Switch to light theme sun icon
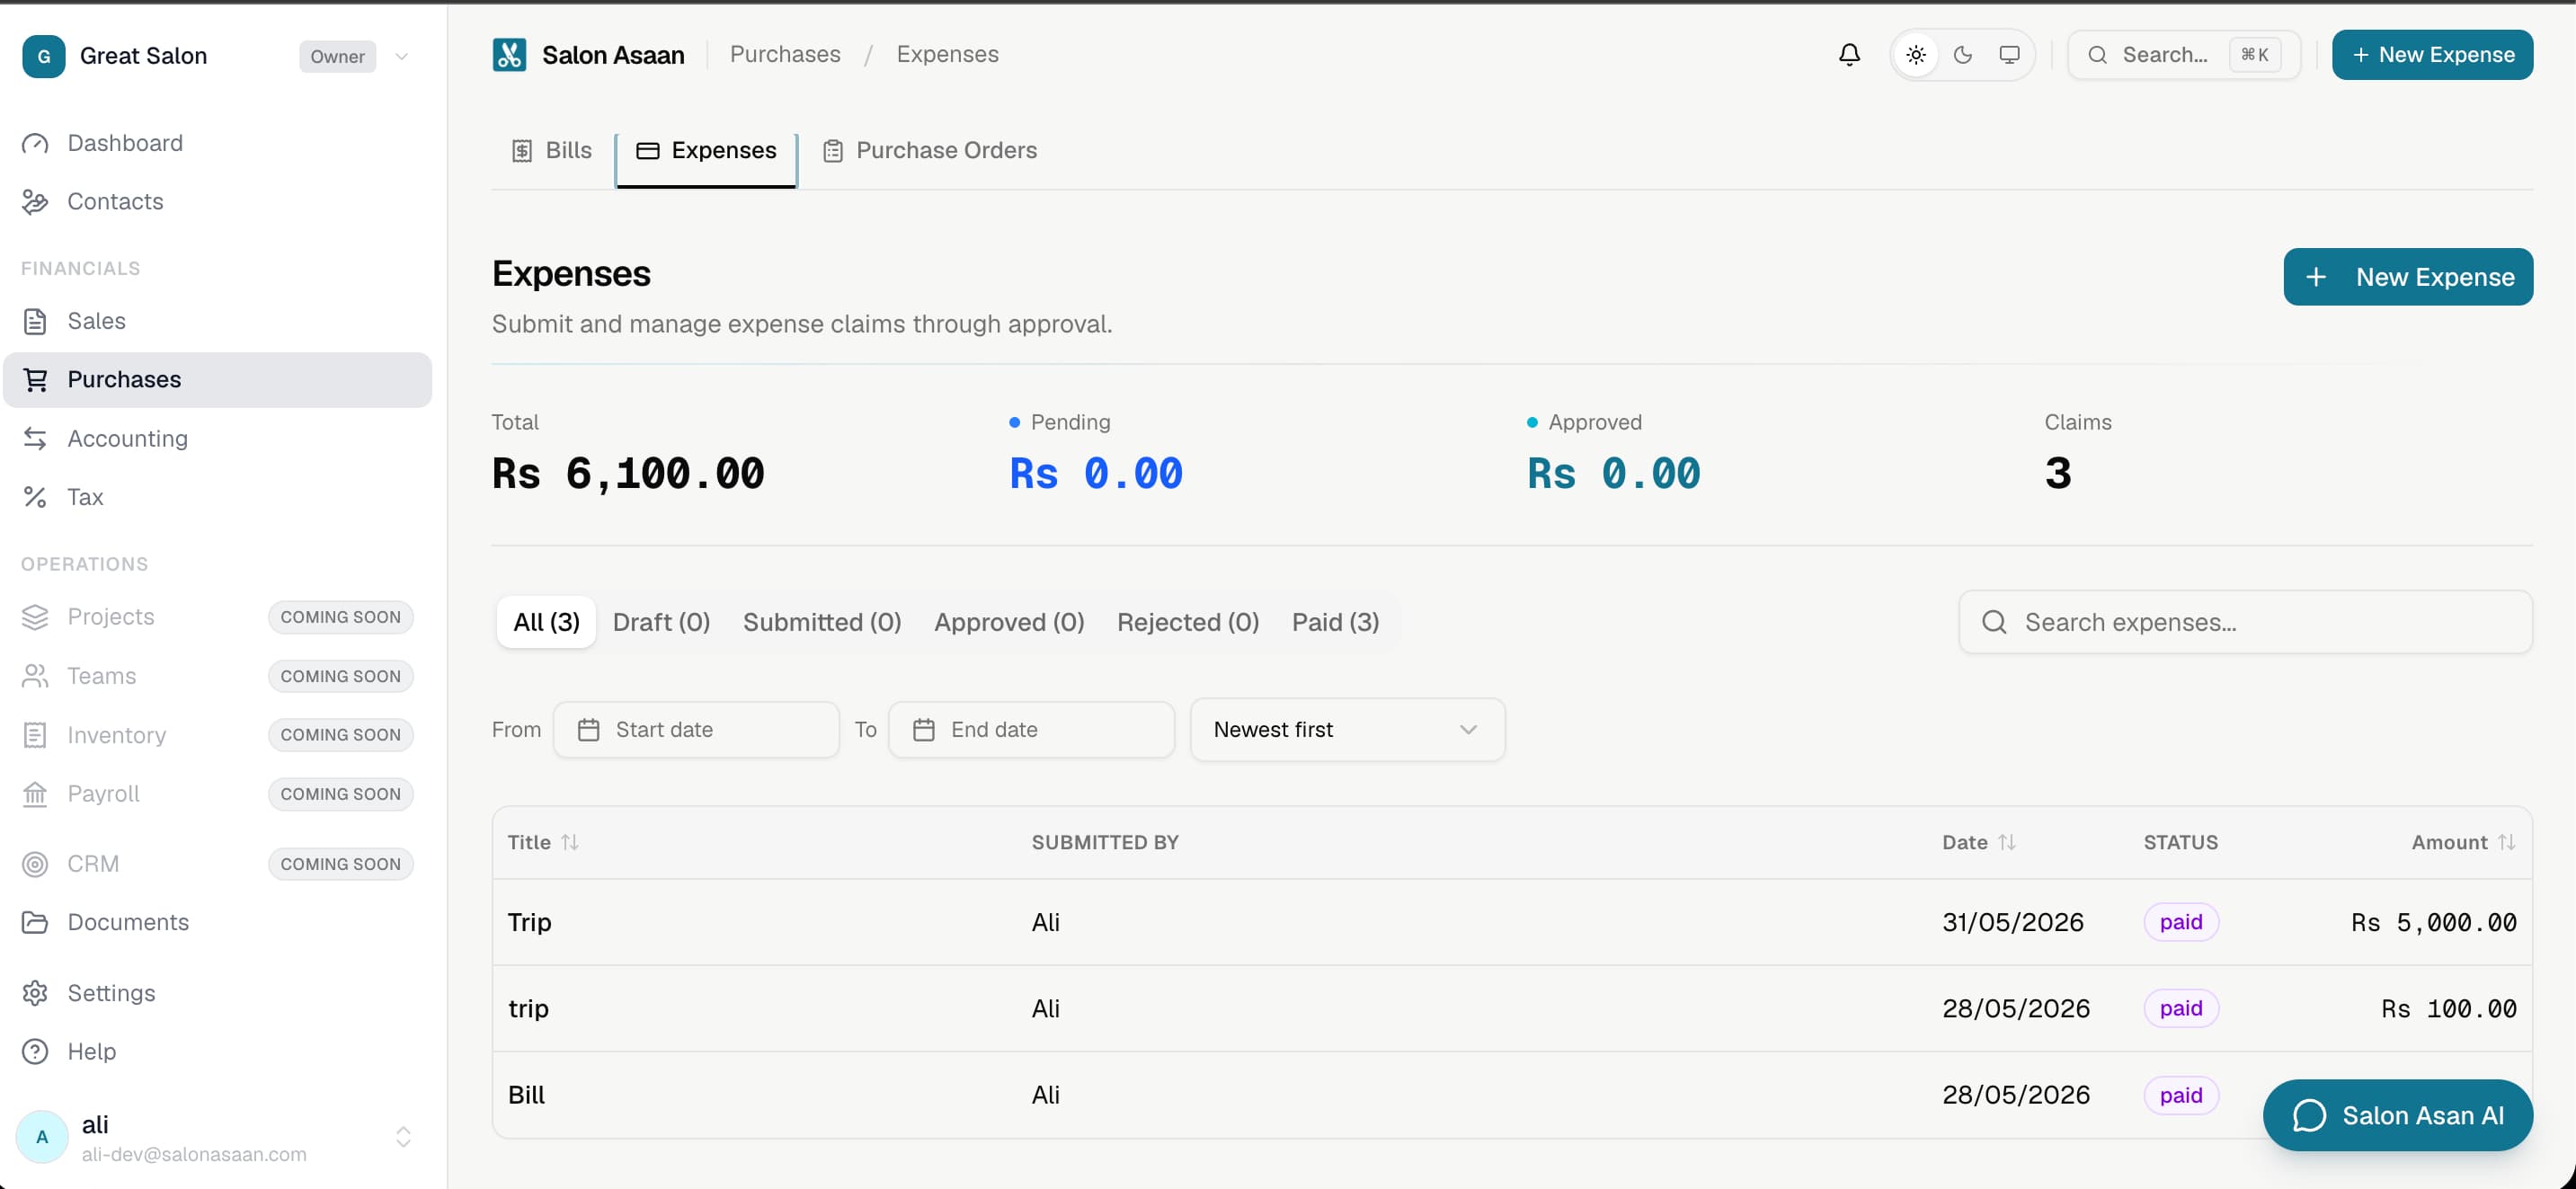2576x1189 pixels. point(1915,55)
